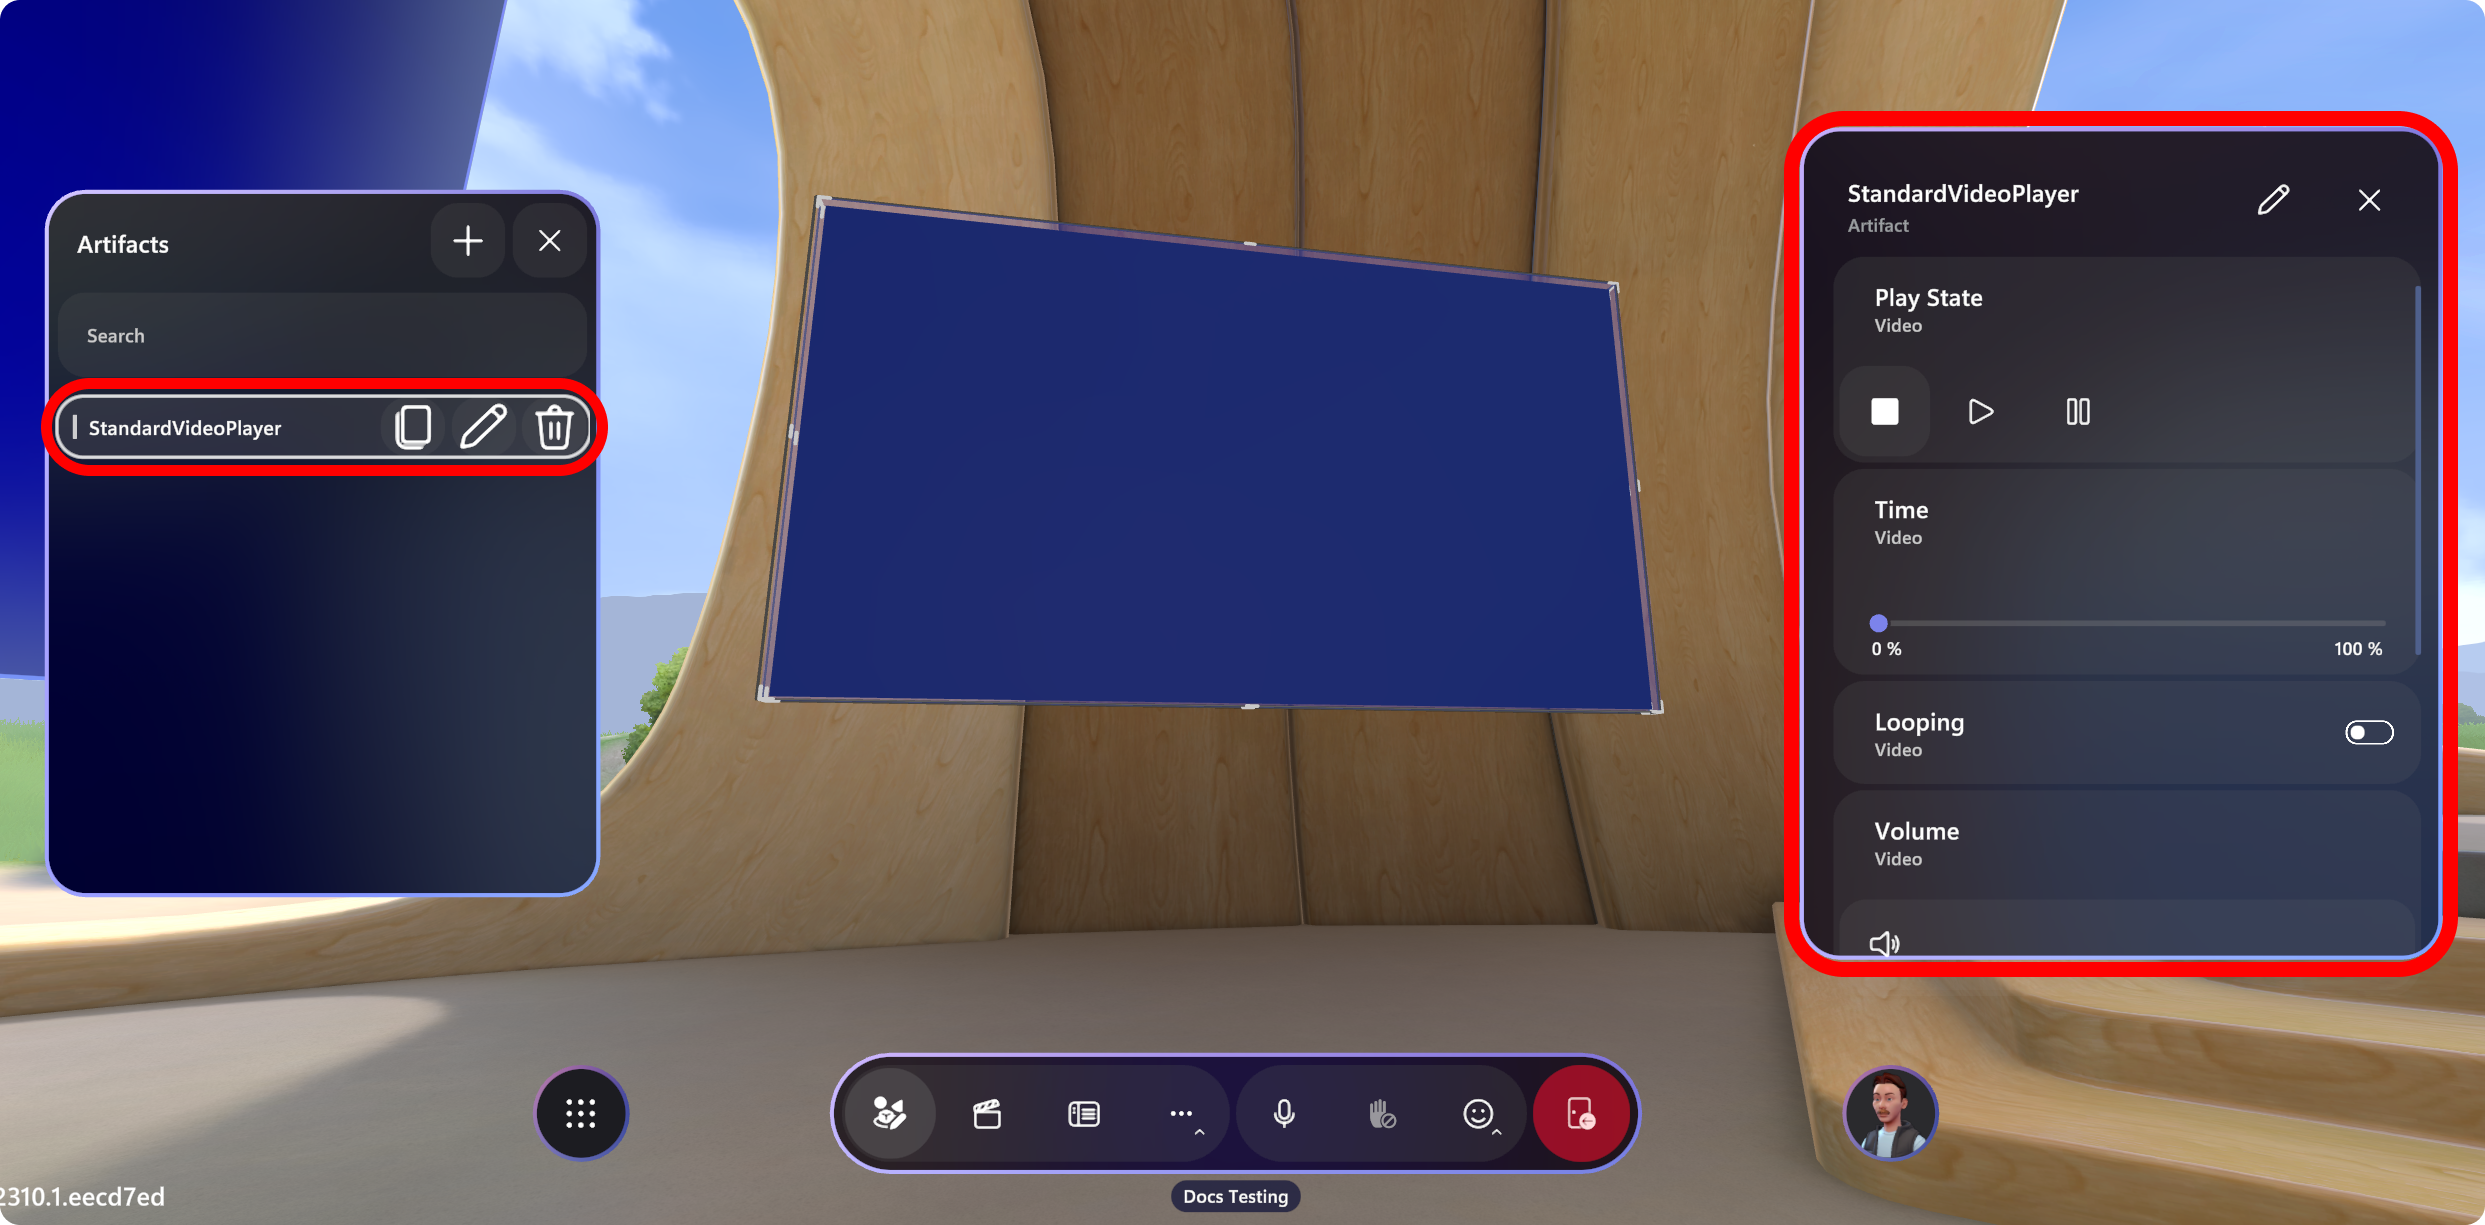Image resolution: width=2485 pixels, height=1225 pixels.
Task: Click the edit pencil icon on artifact
Action: pos(483,428)
